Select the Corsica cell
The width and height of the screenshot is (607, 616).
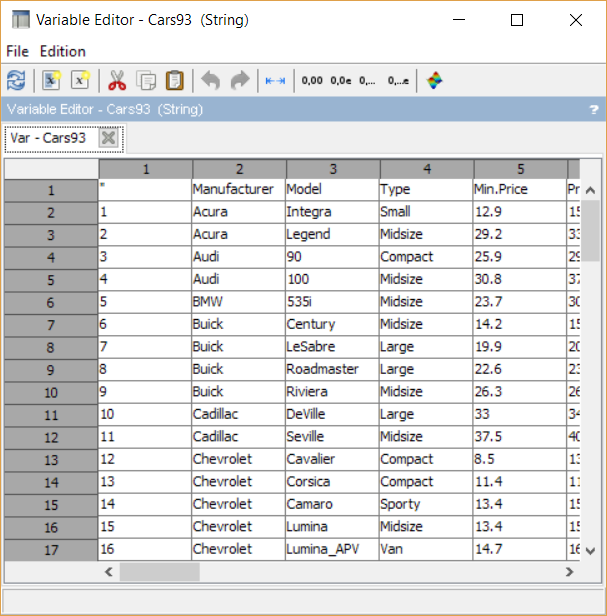point(332,482)
